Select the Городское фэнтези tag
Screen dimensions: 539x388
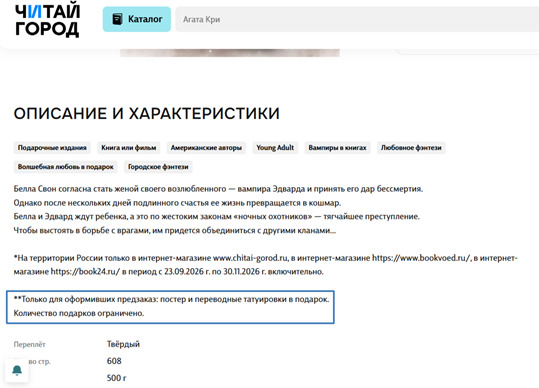coord(158,167)
